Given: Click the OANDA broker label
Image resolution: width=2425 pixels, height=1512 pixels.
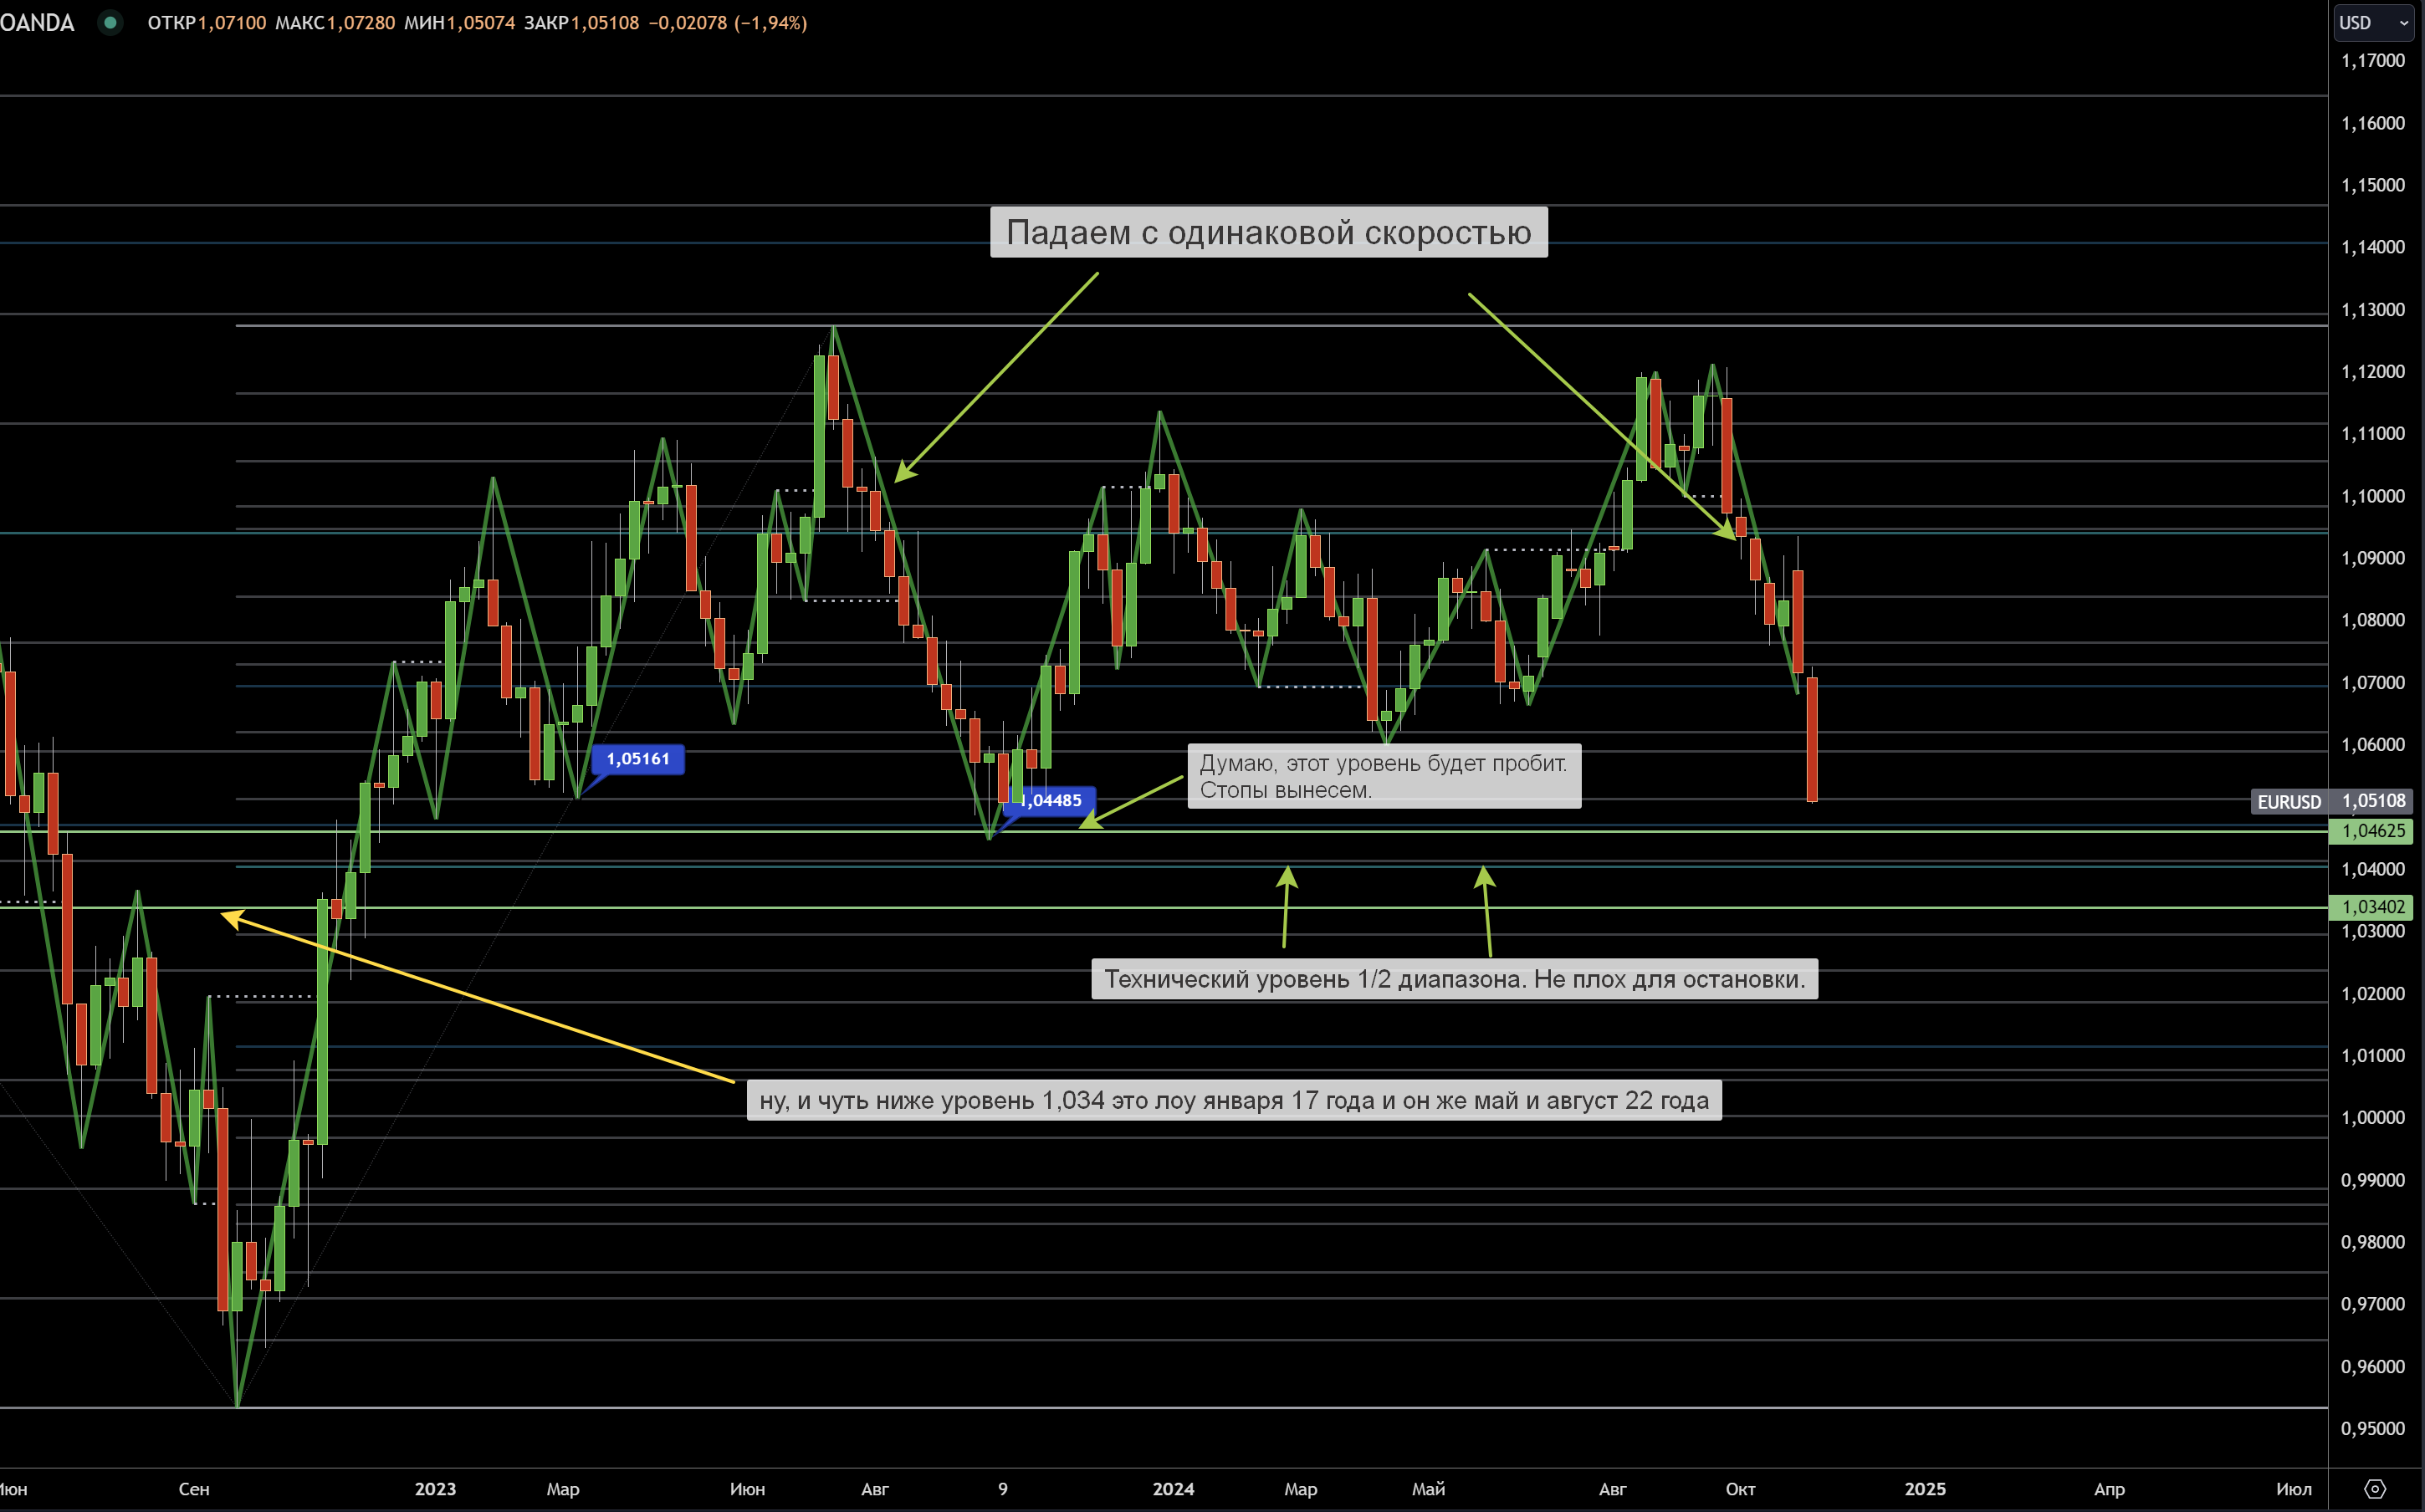Looking at the screenshot, I should 37,22.
